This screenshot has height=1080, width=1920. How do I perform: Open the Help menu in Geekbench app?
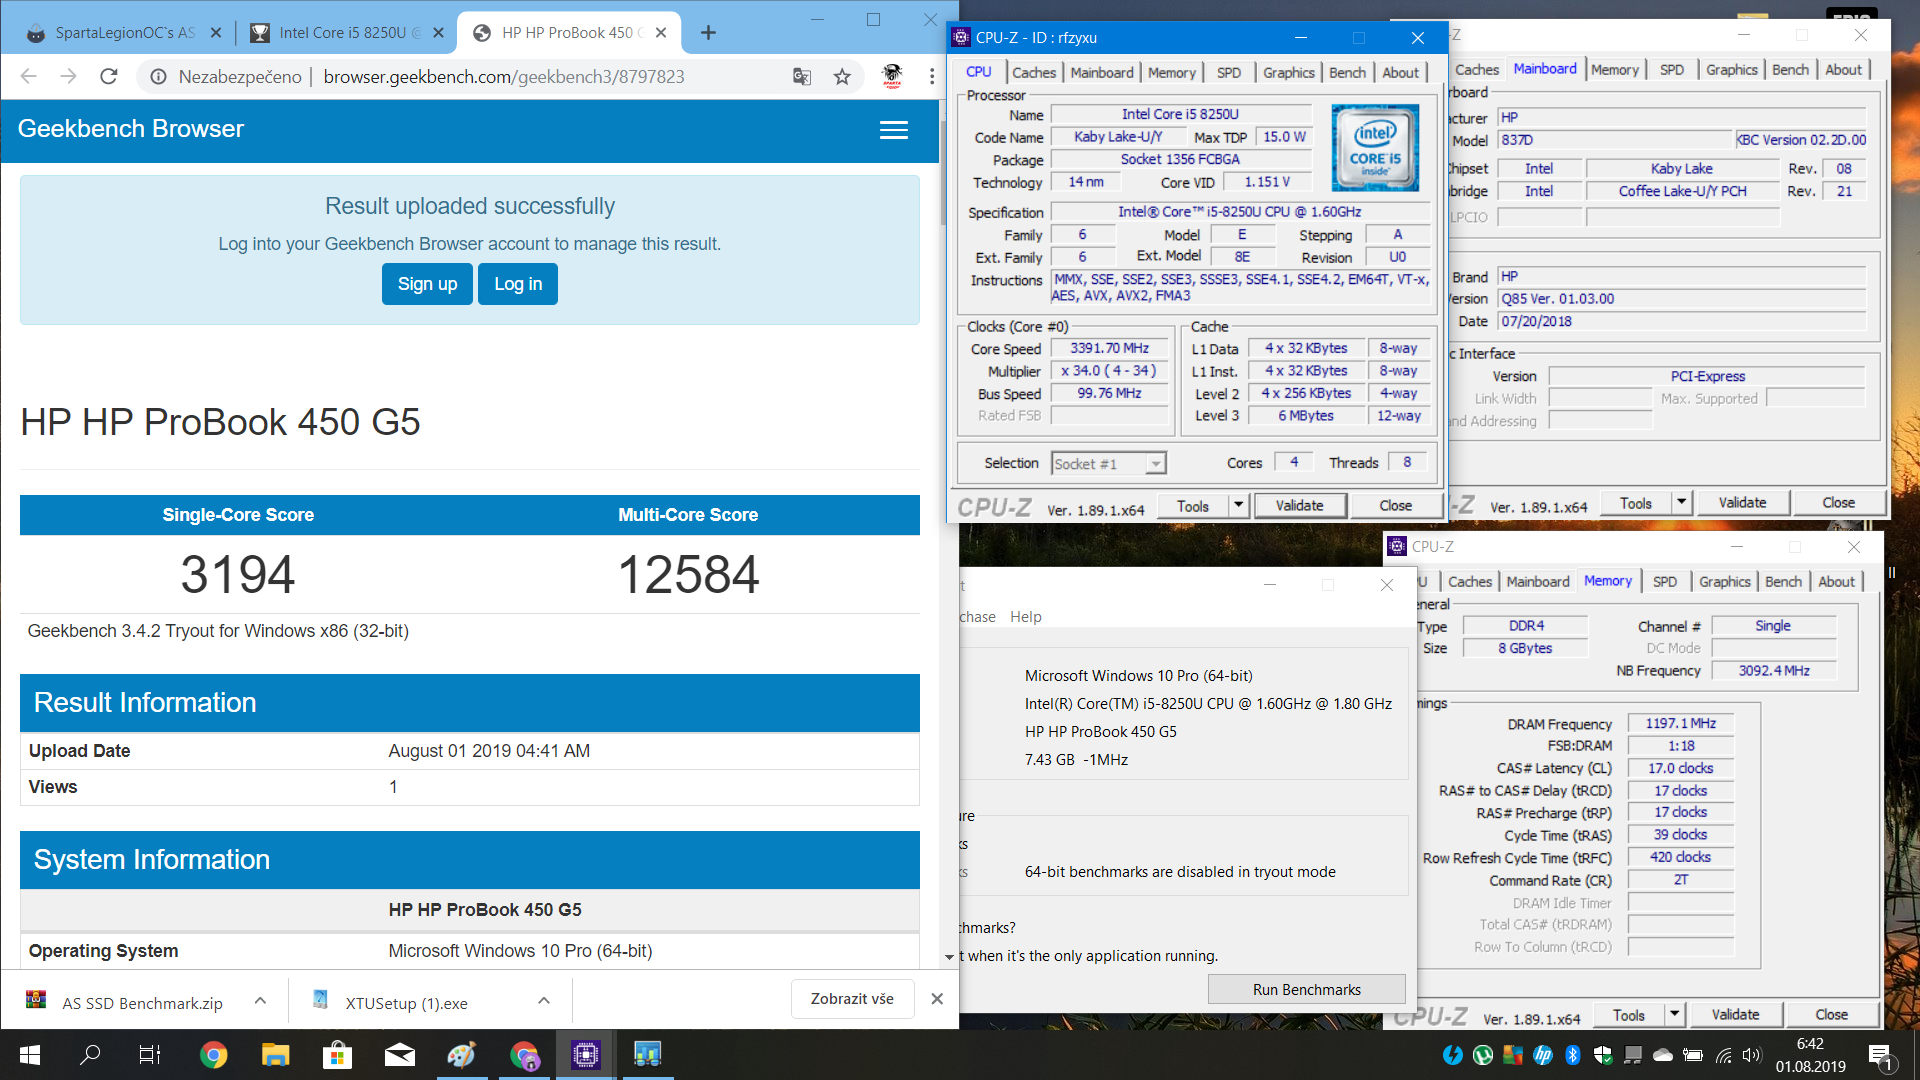pos(1025,616)
